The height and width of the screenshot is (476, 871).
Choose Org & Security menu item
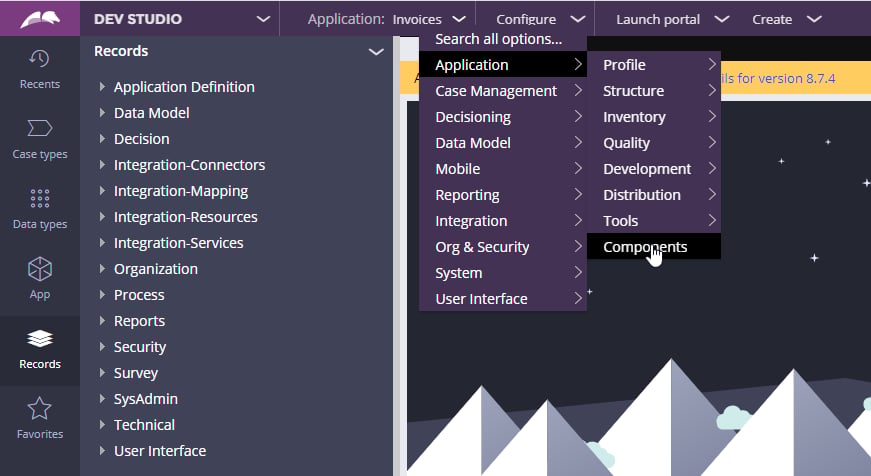[503, 247]
